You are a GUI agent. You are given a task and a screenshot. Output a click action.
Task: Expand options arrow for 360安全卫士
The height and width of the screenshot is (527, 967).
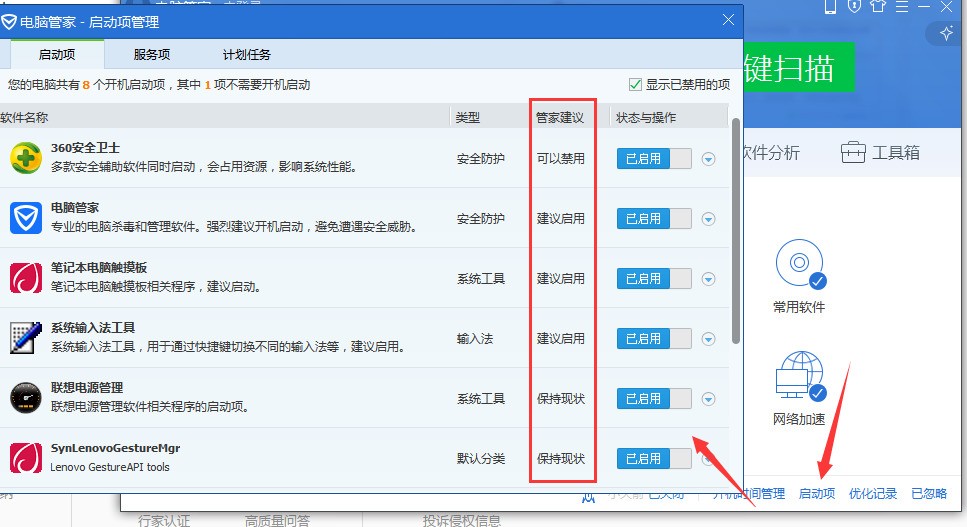(x=709, y=159)
